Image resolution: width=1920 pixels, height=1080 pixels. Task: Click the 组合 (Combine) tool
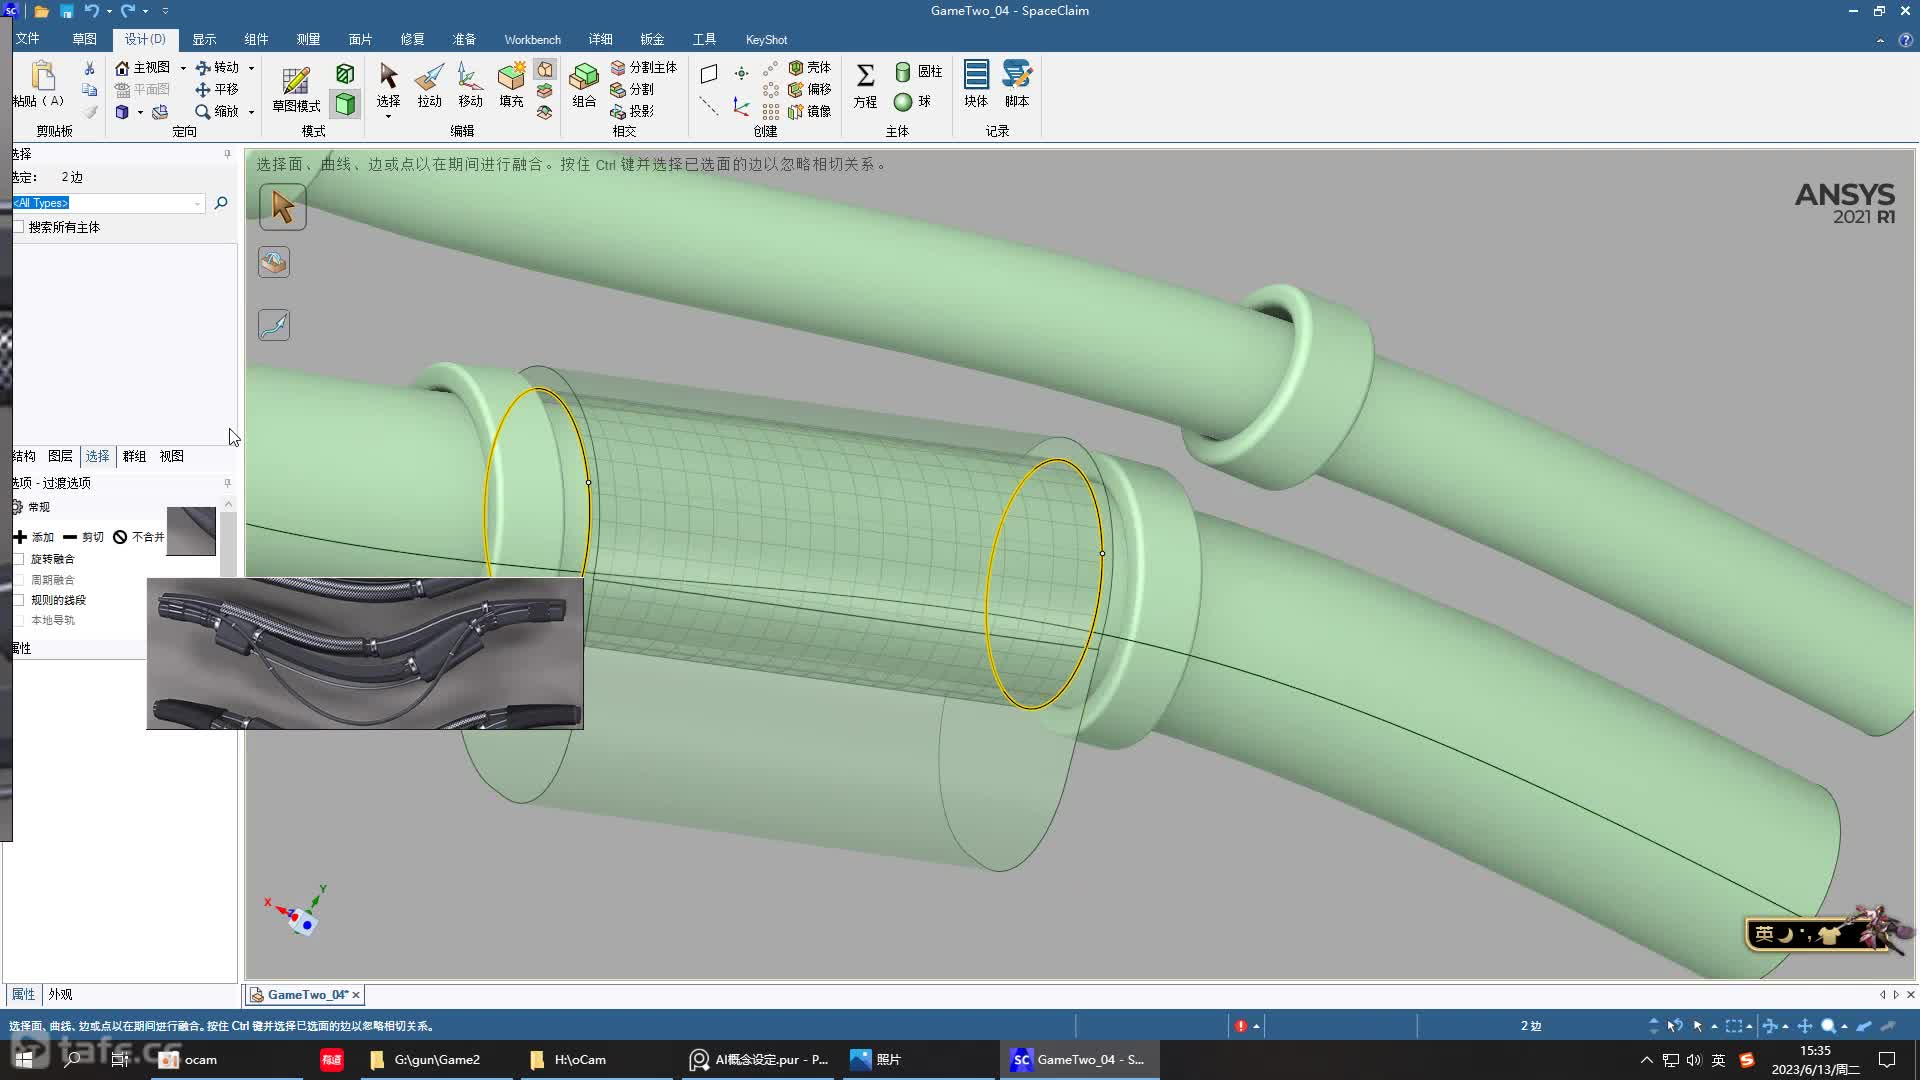pyautogui.click(x=584, y=84)
